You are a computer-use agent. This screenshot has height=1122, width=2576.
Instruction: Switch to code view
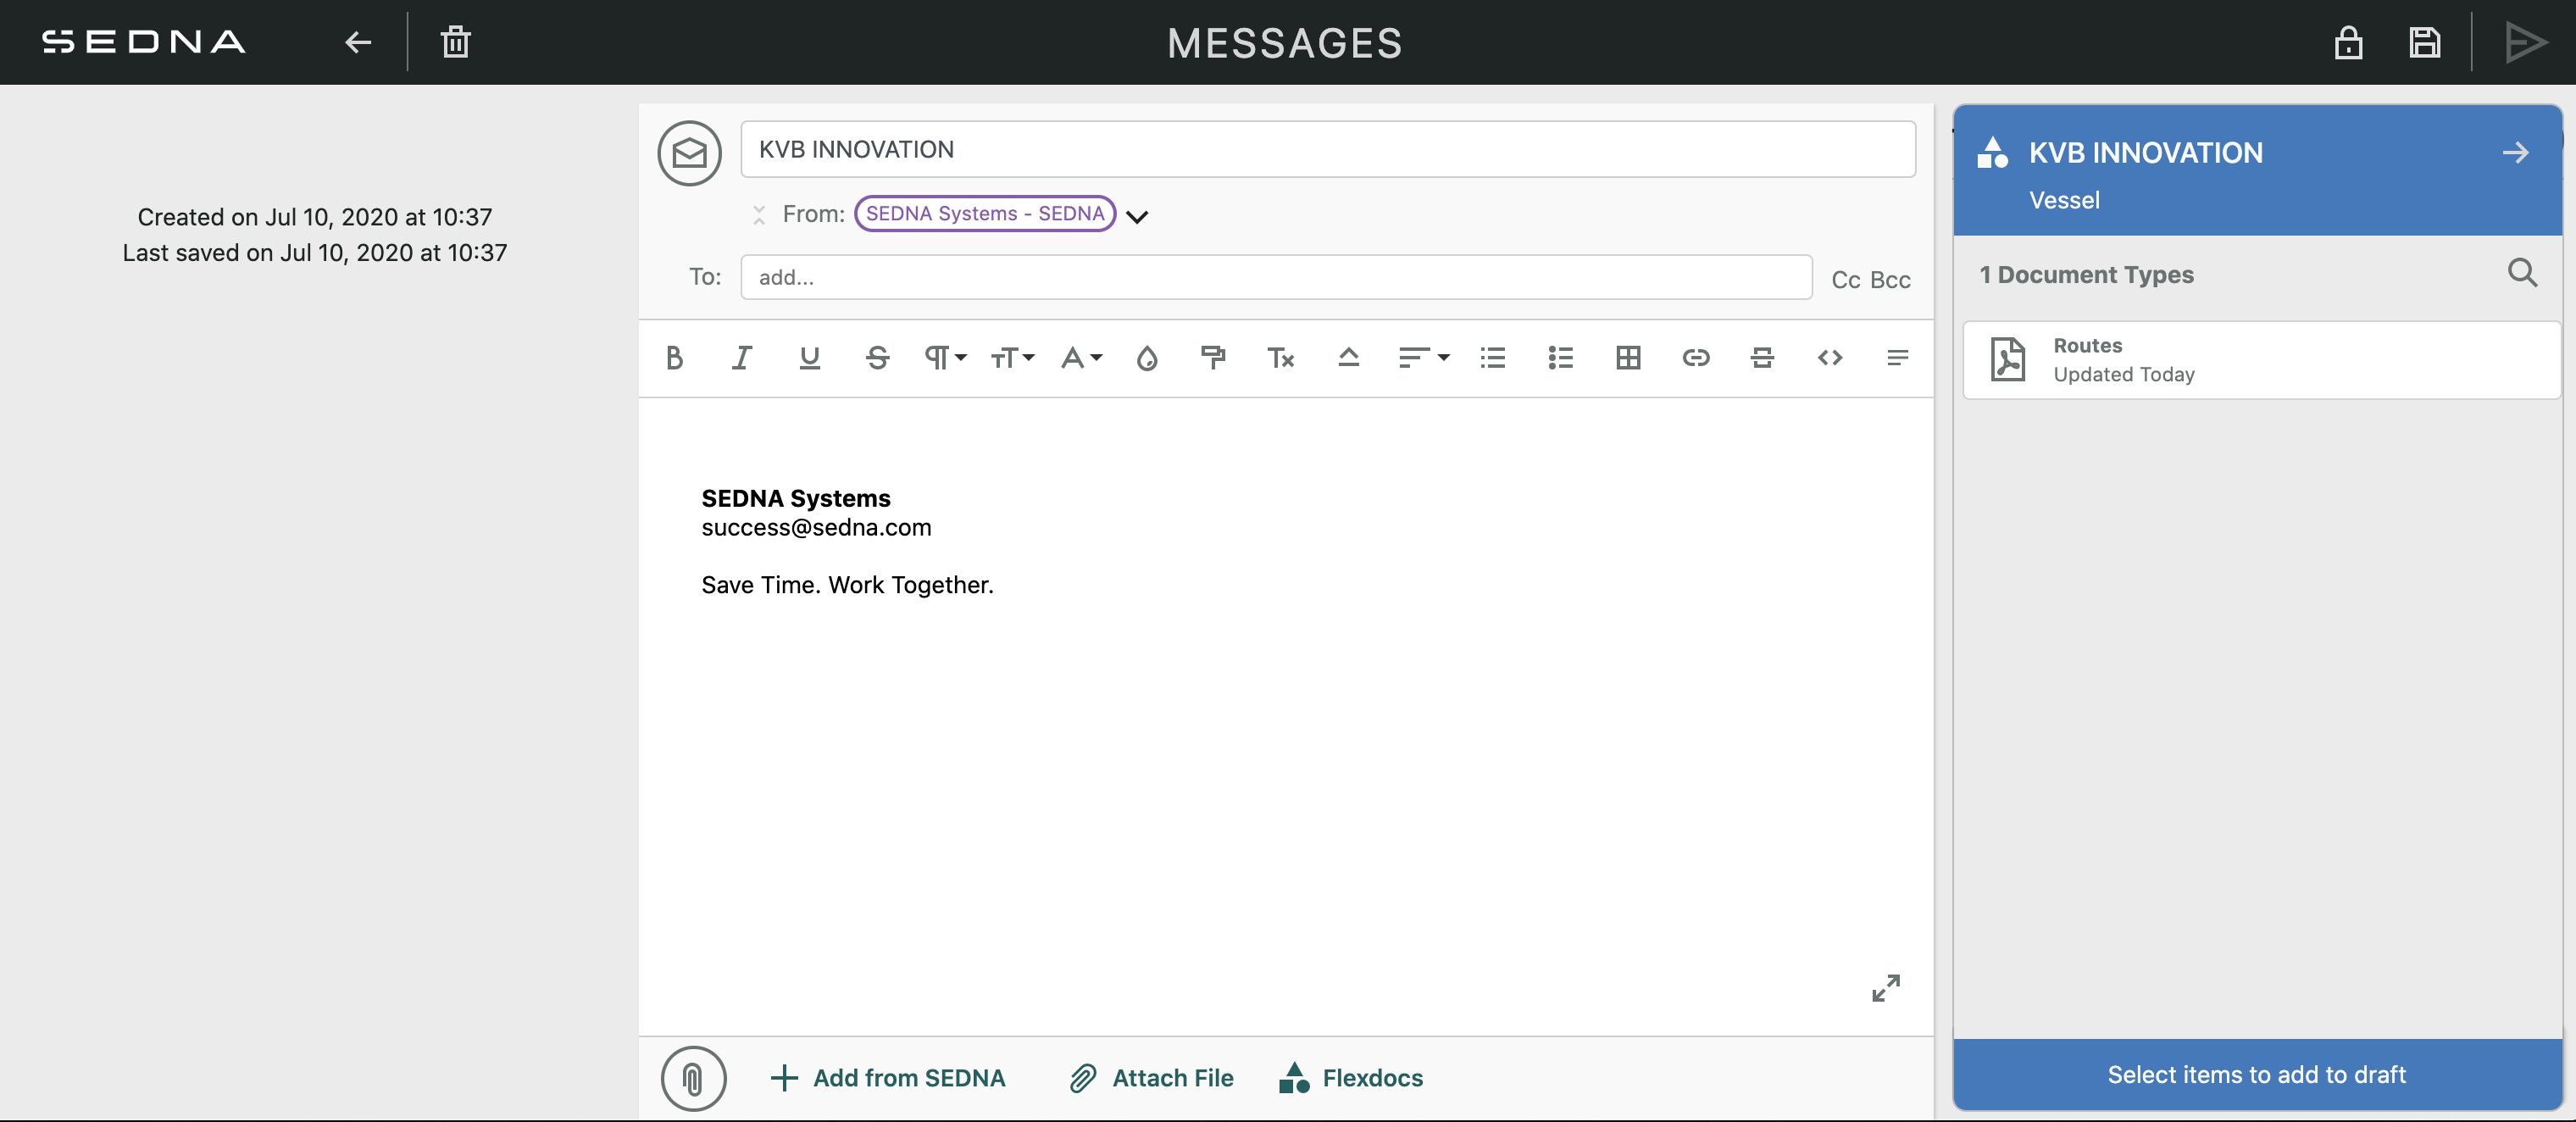click(x=1829, y=358)
